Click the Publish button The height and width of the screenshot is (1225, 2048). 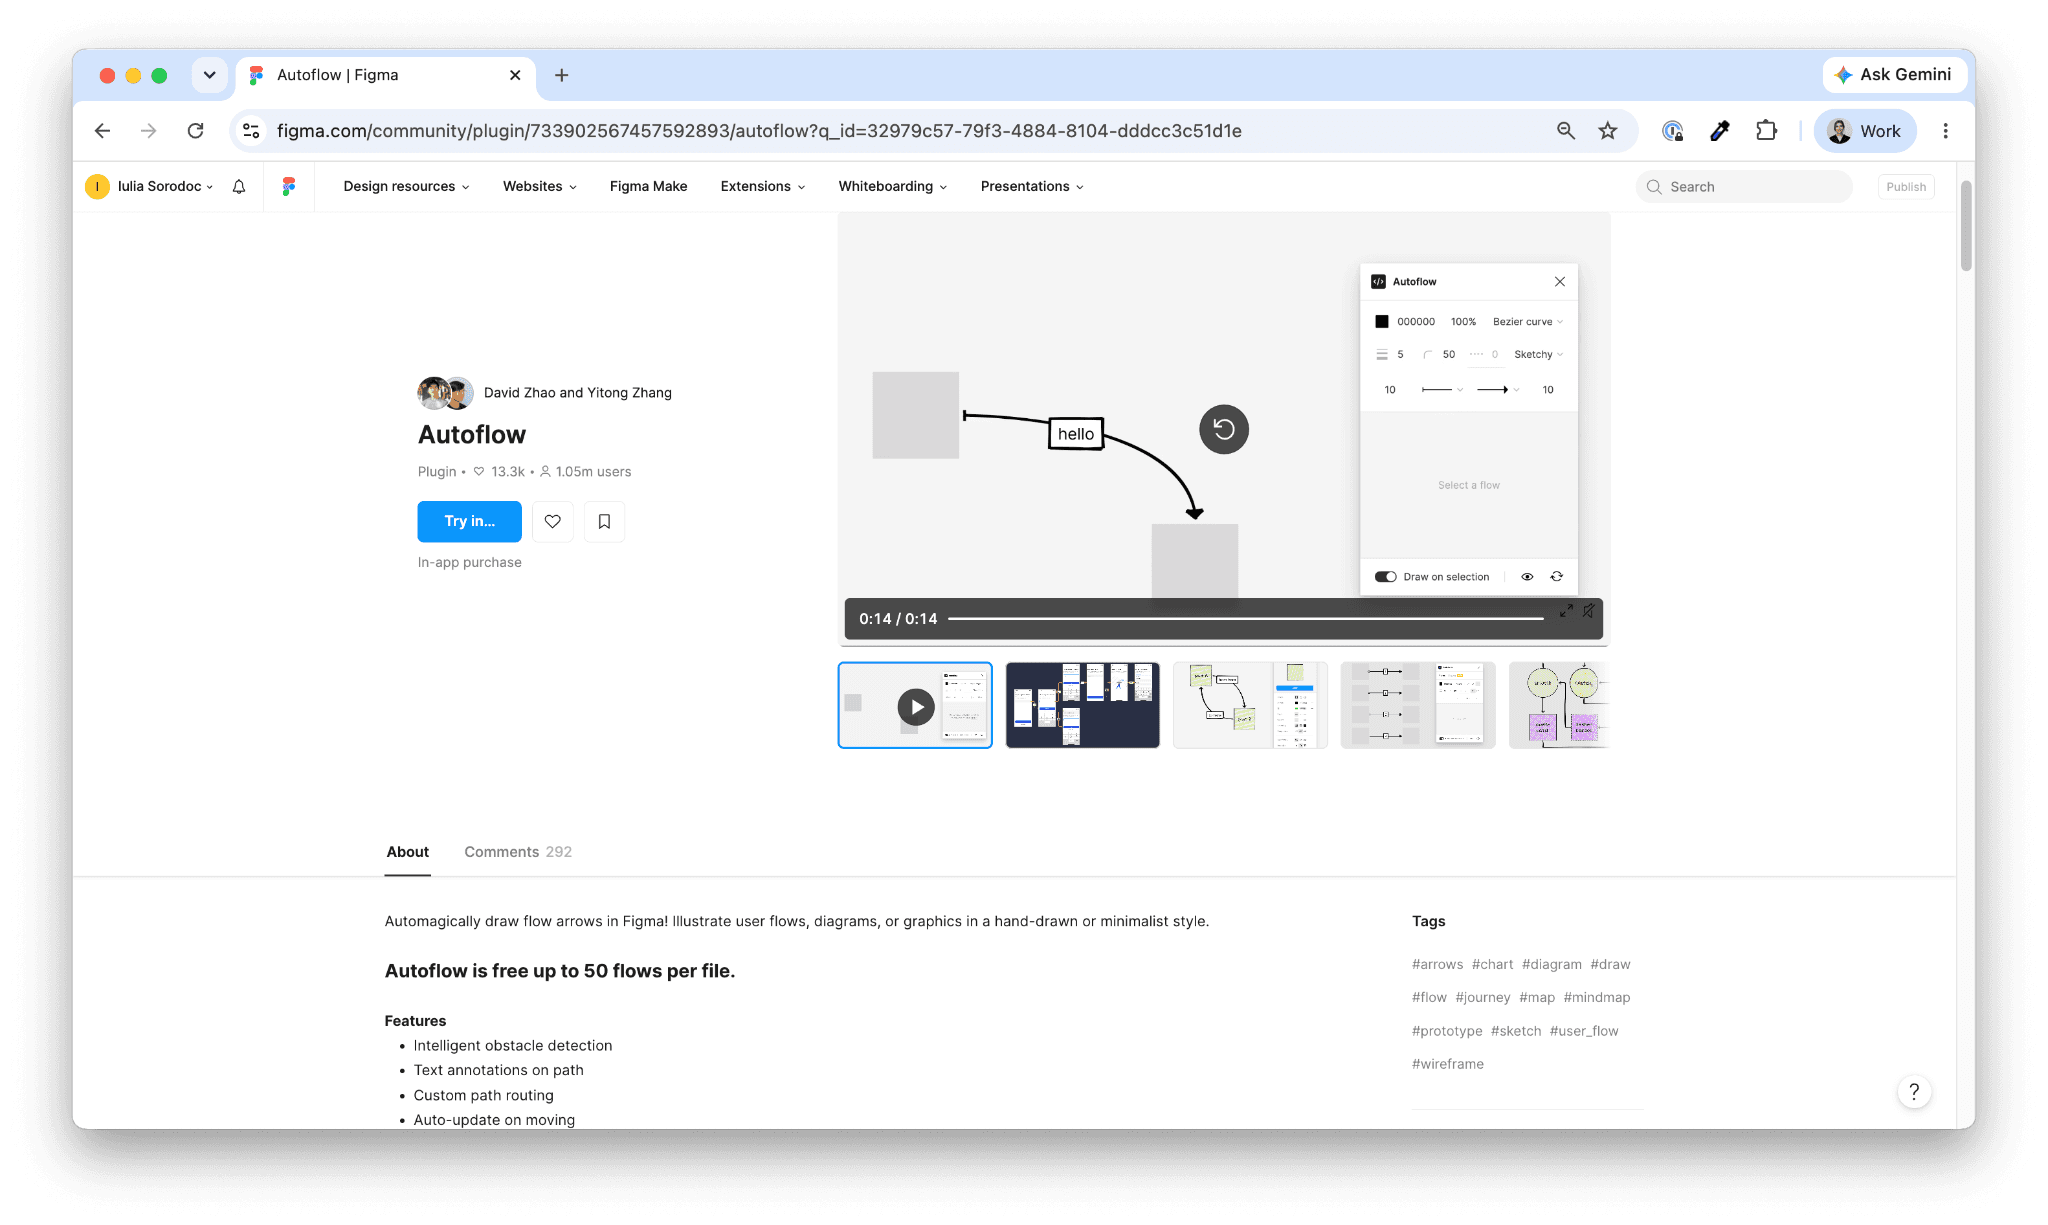(x=1906, y=187)
